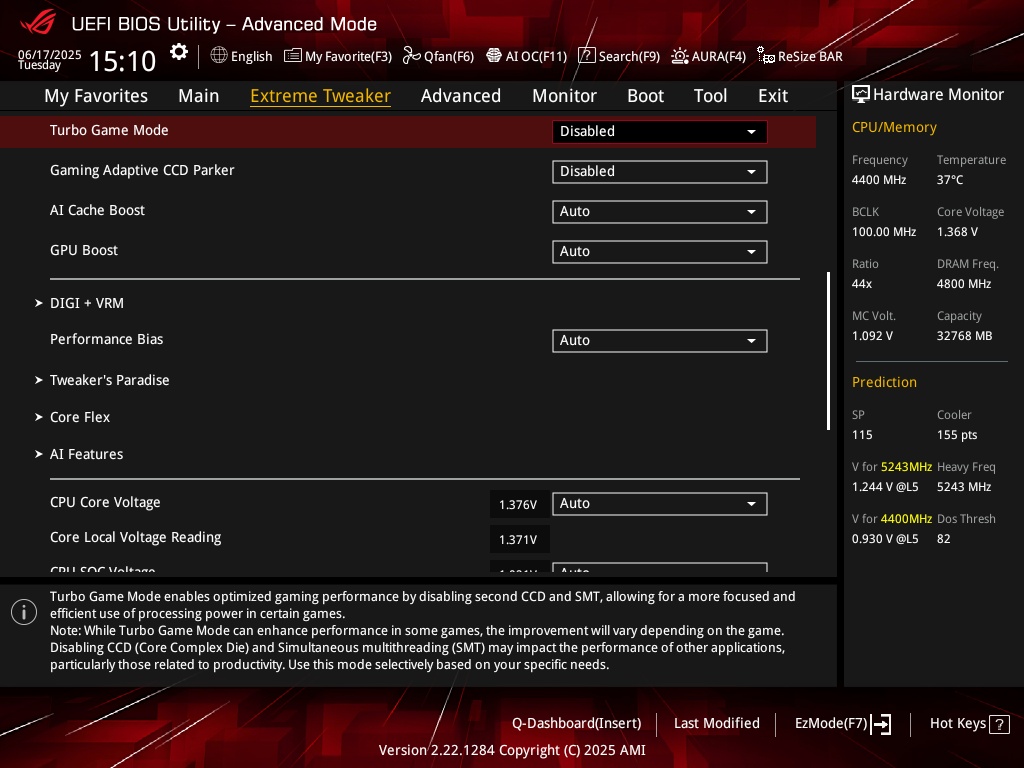Open the Turbo Game Mode dropdown
Viewport: 1024px width, 768px height.
click(660, 131)
